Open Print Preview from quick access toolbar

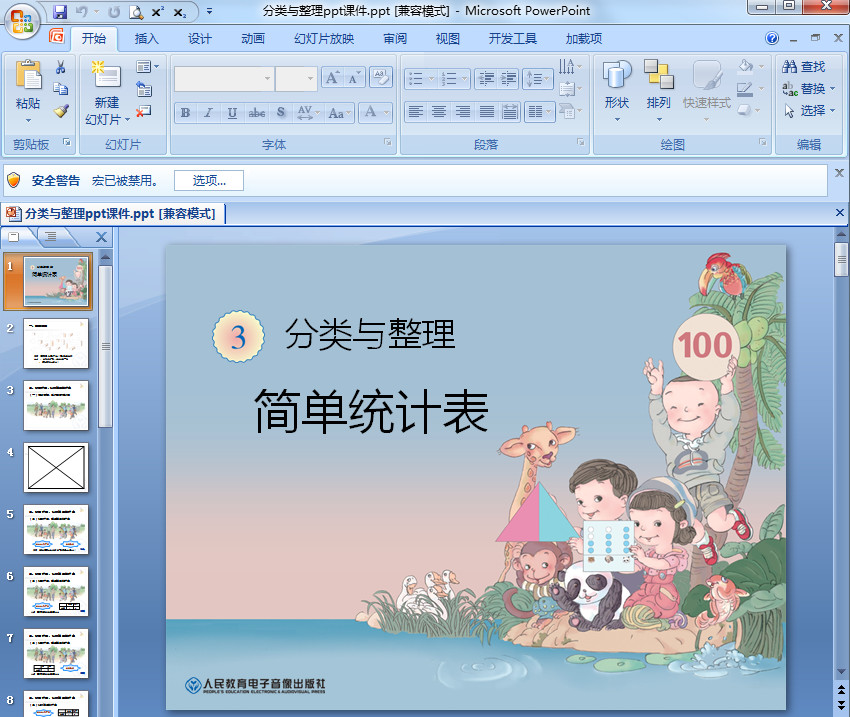tap(136, 11)
